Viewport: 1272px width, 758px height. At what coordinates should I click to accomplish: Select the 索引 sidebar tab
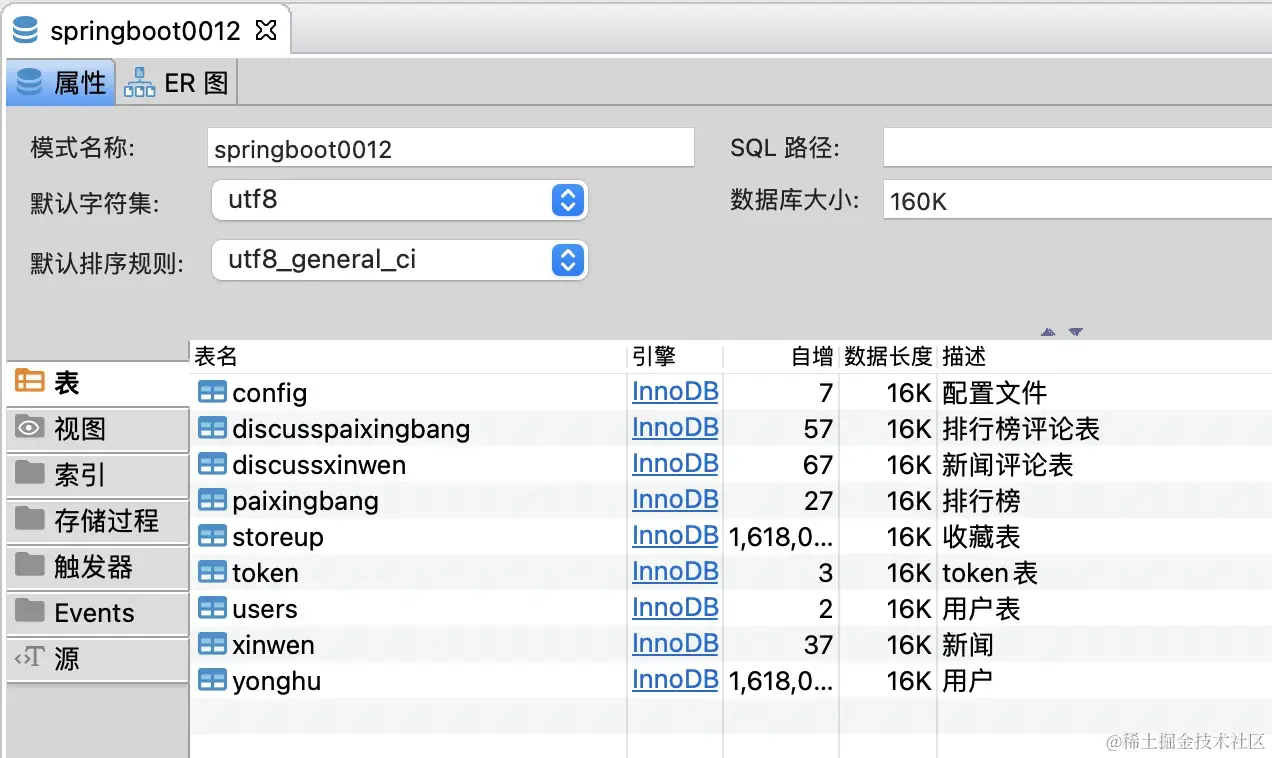[97, 475]
